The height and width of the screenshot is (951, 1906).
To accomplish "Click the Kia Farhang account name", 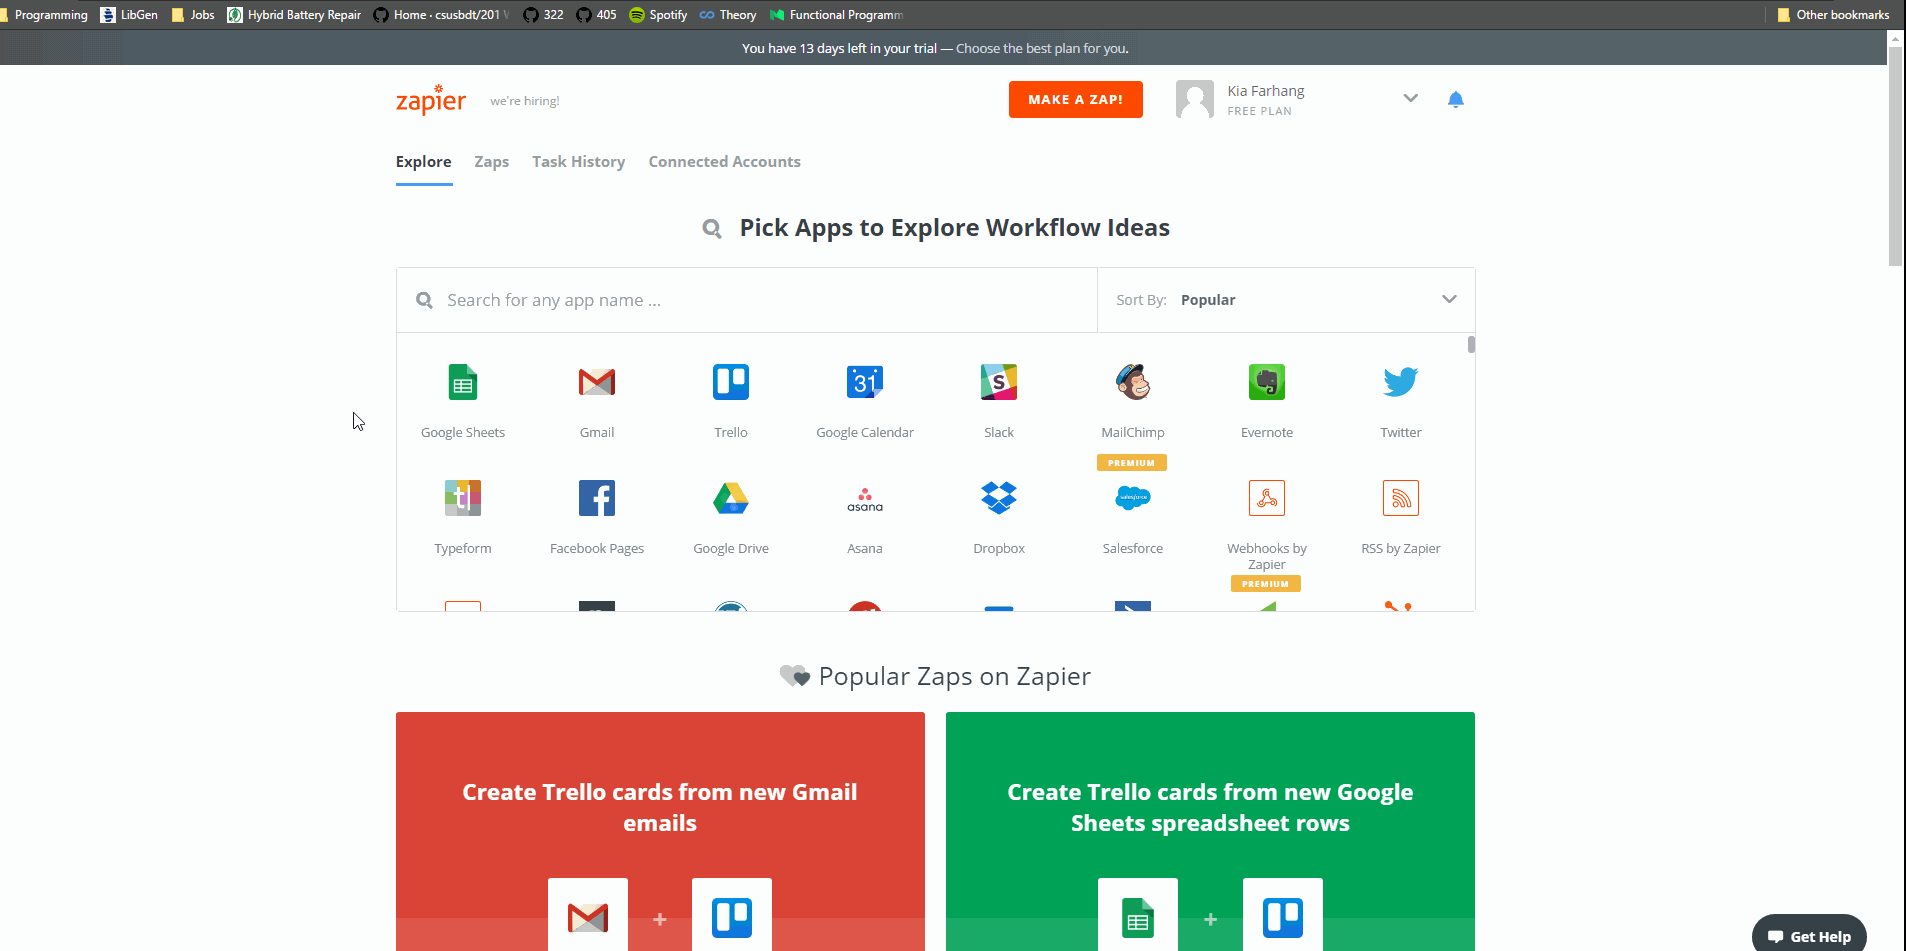I will coord(1266,91).
